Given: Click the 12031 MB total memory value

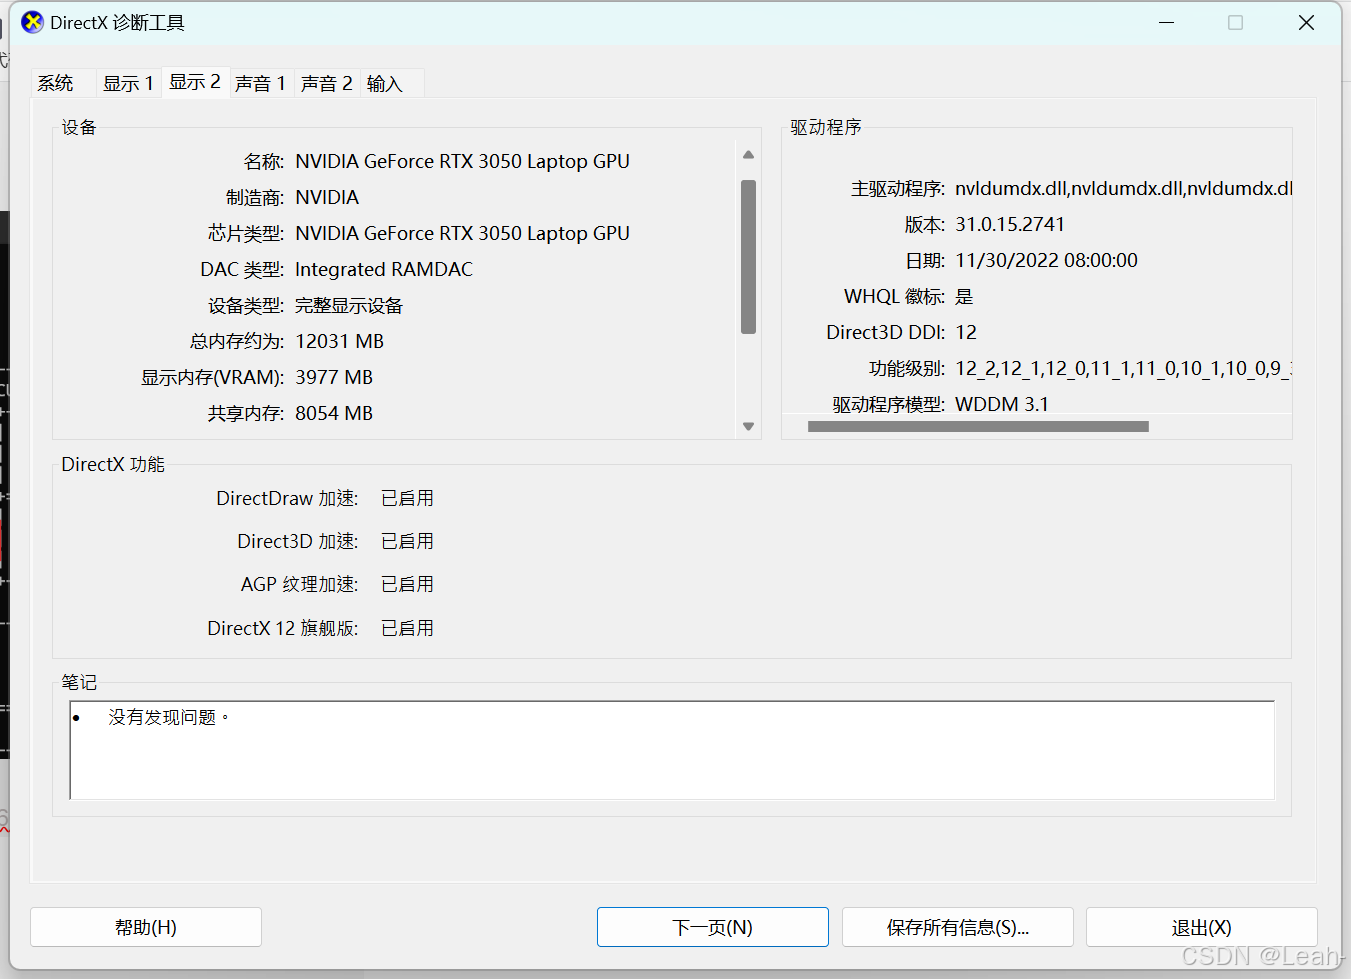Looking at the screenshot, I should point(339,341).
